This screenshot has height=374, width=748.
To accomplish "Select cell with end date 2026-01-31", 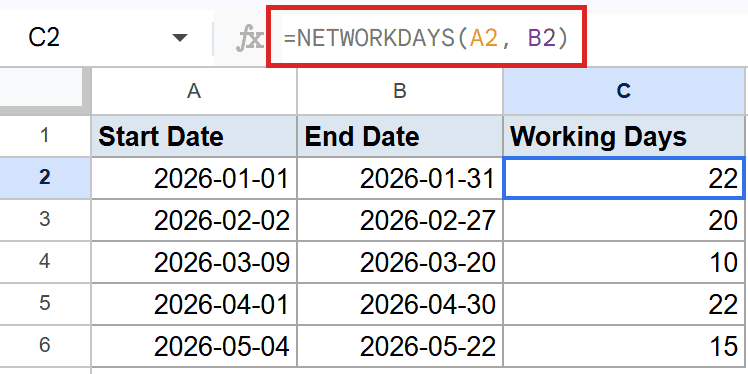I will click(x=400, y=178).
